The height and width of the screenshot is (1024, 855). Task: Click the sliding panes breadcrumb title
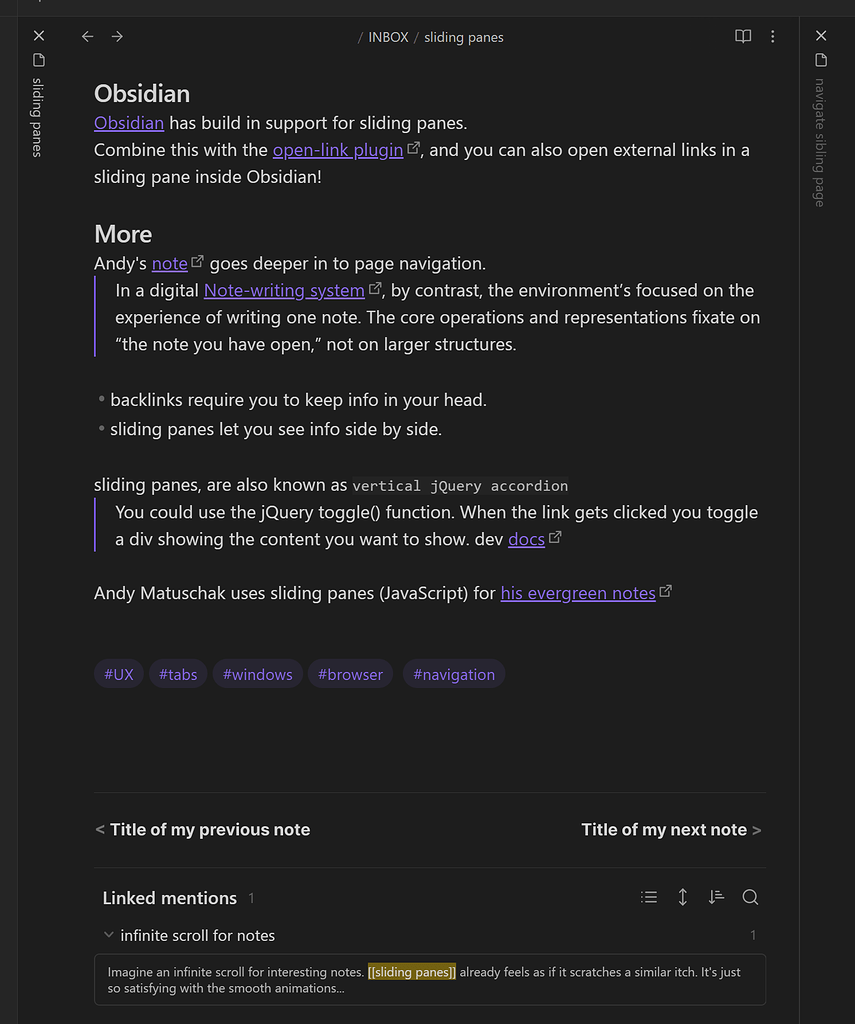click(x=463, y=36)
